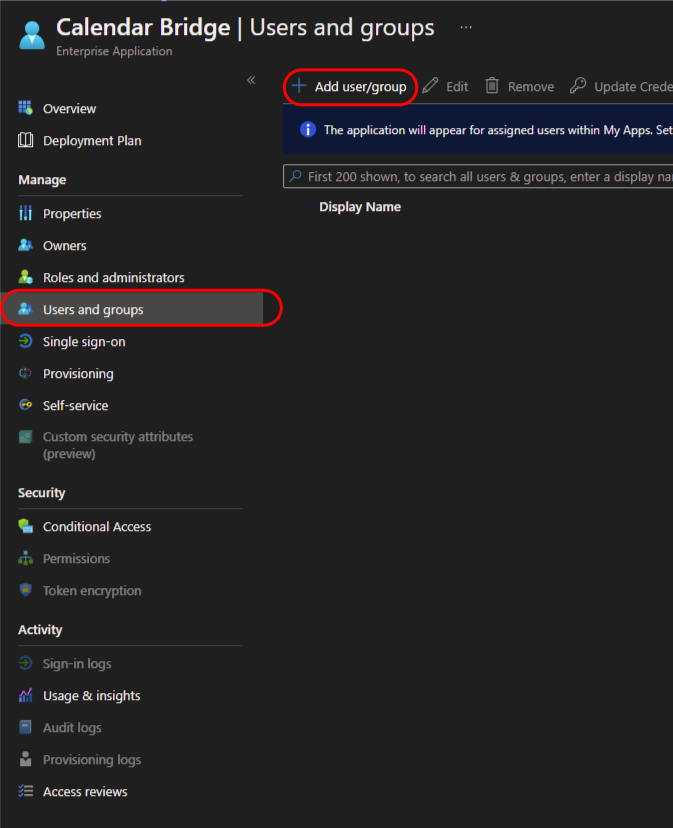The width and height of the screenshot is (673, 828).
Task: Click the Update Credentials button
Action: pyautogui.click(x=621, y=87)
